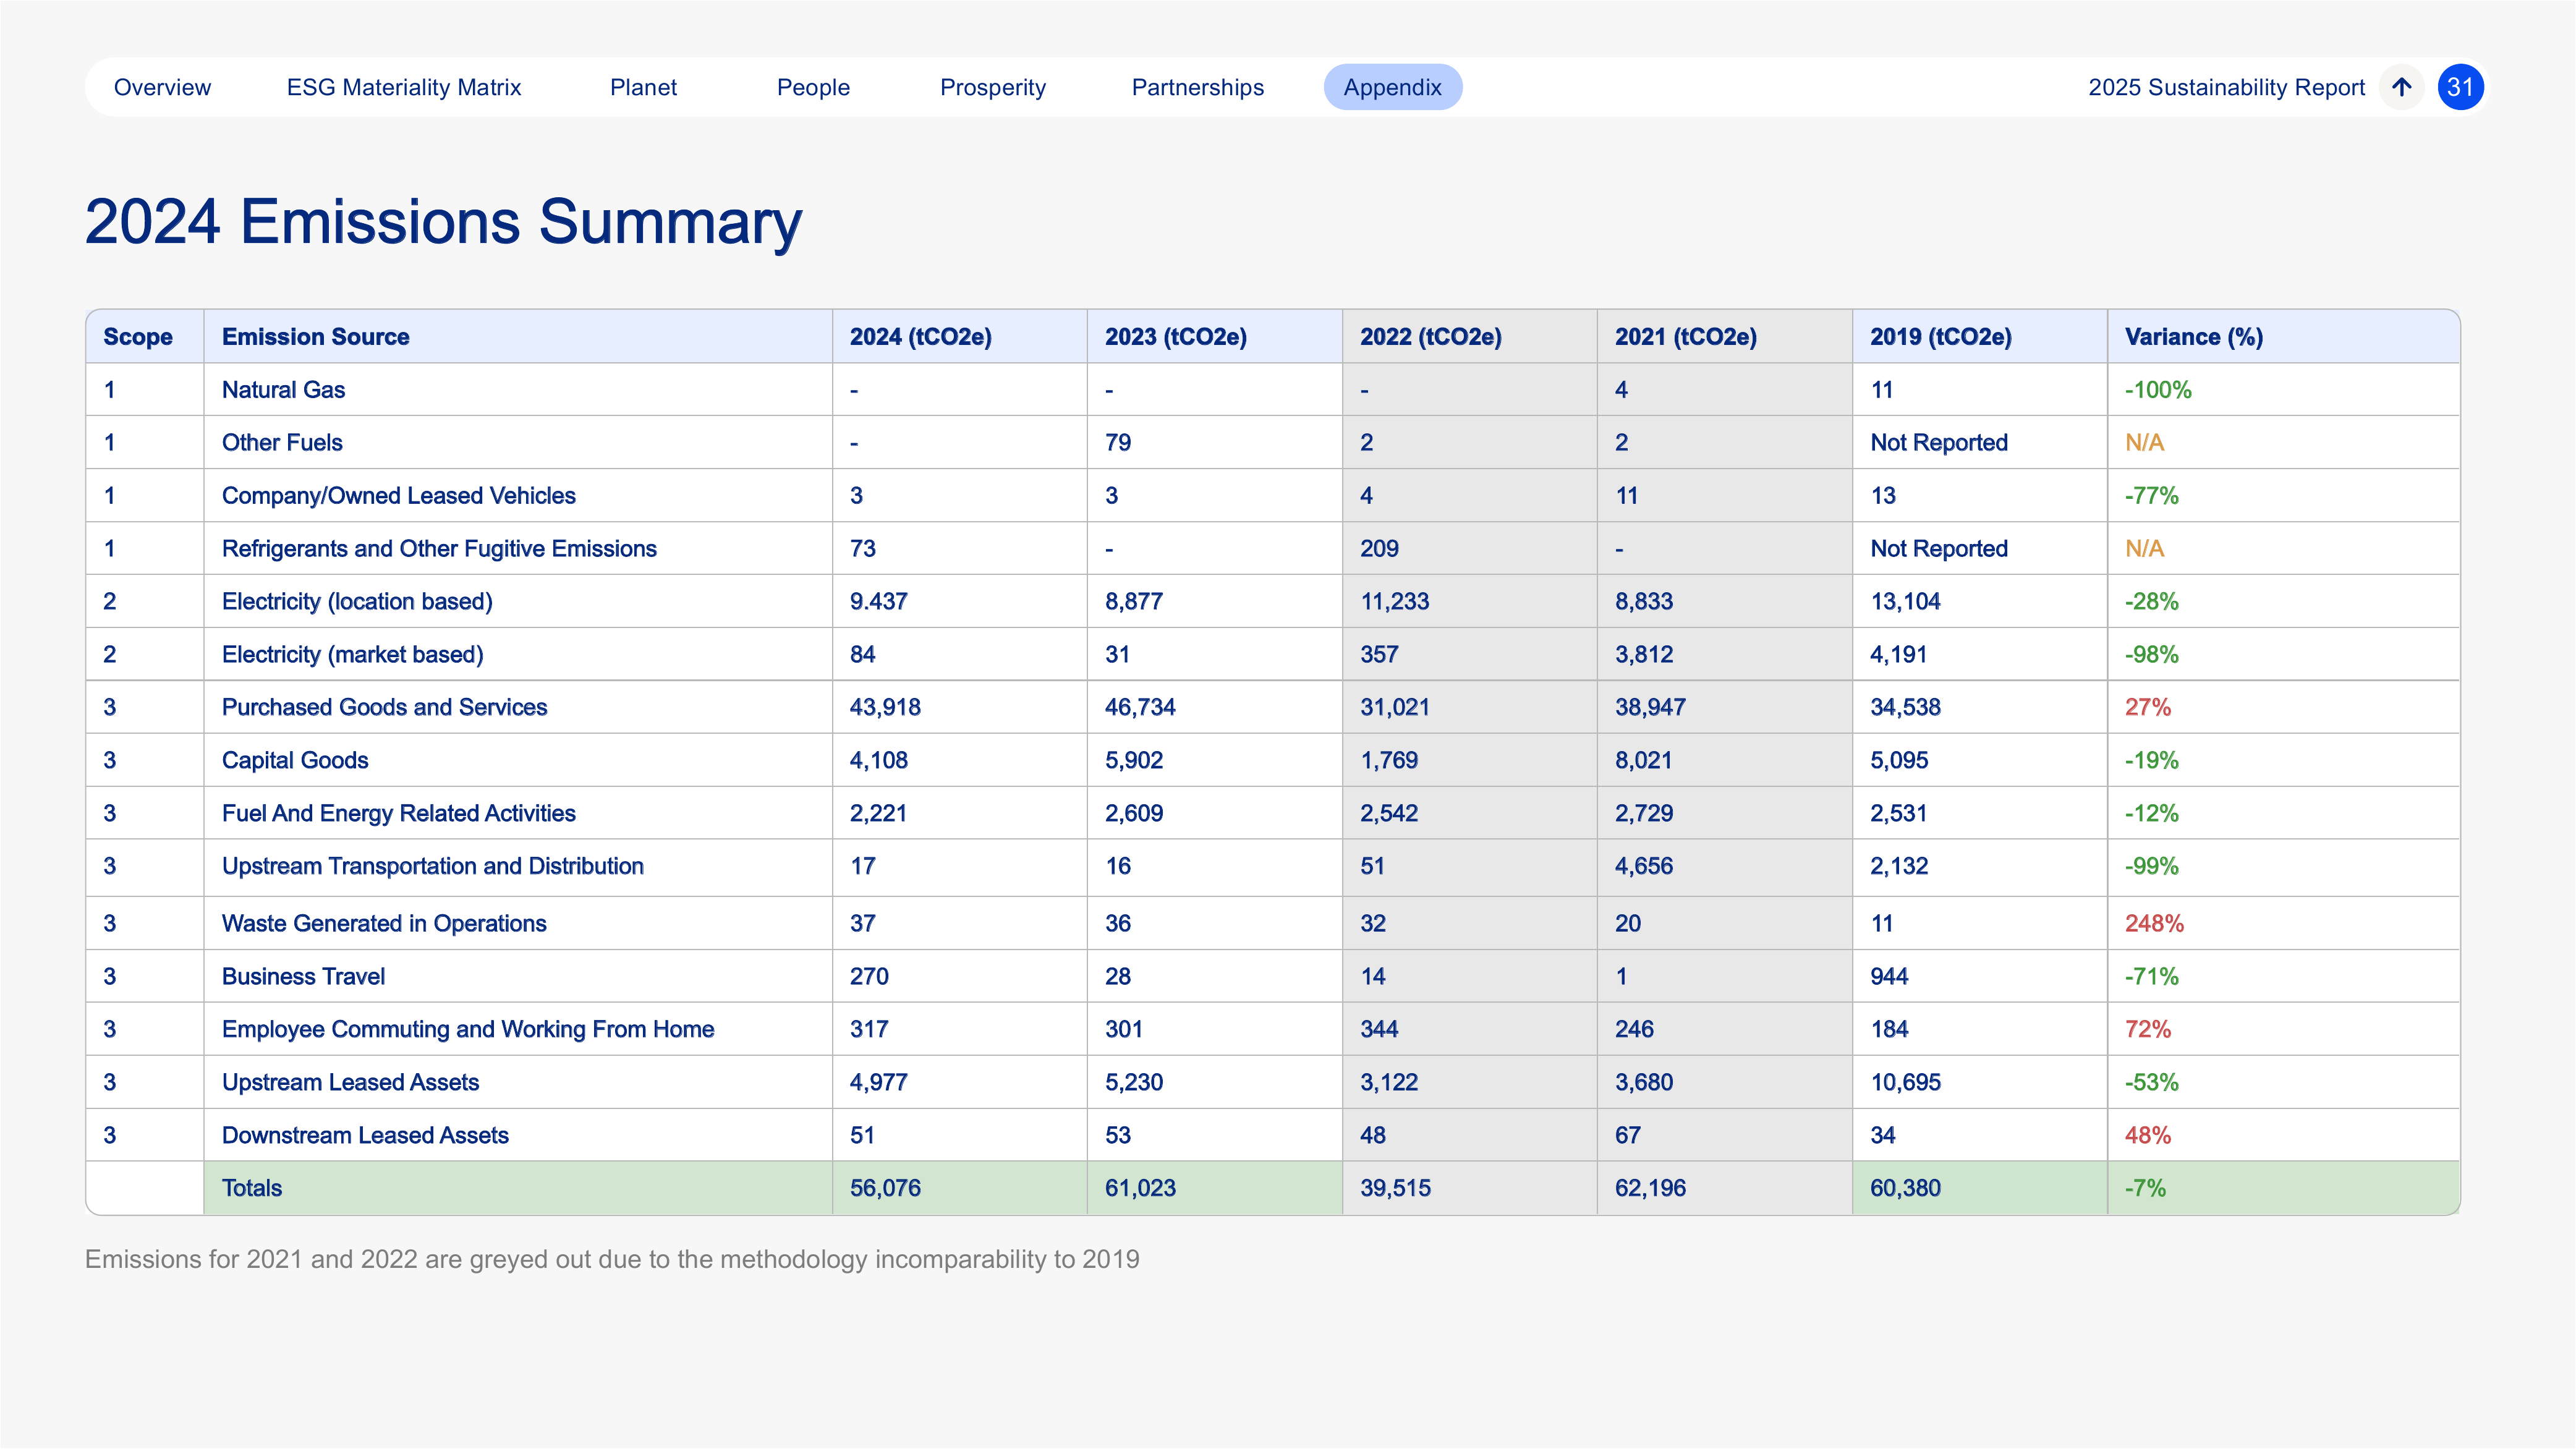Click the up arrow icon in the header
The height and width of the screenshot is (1449, 2576).
[2401, 87]
